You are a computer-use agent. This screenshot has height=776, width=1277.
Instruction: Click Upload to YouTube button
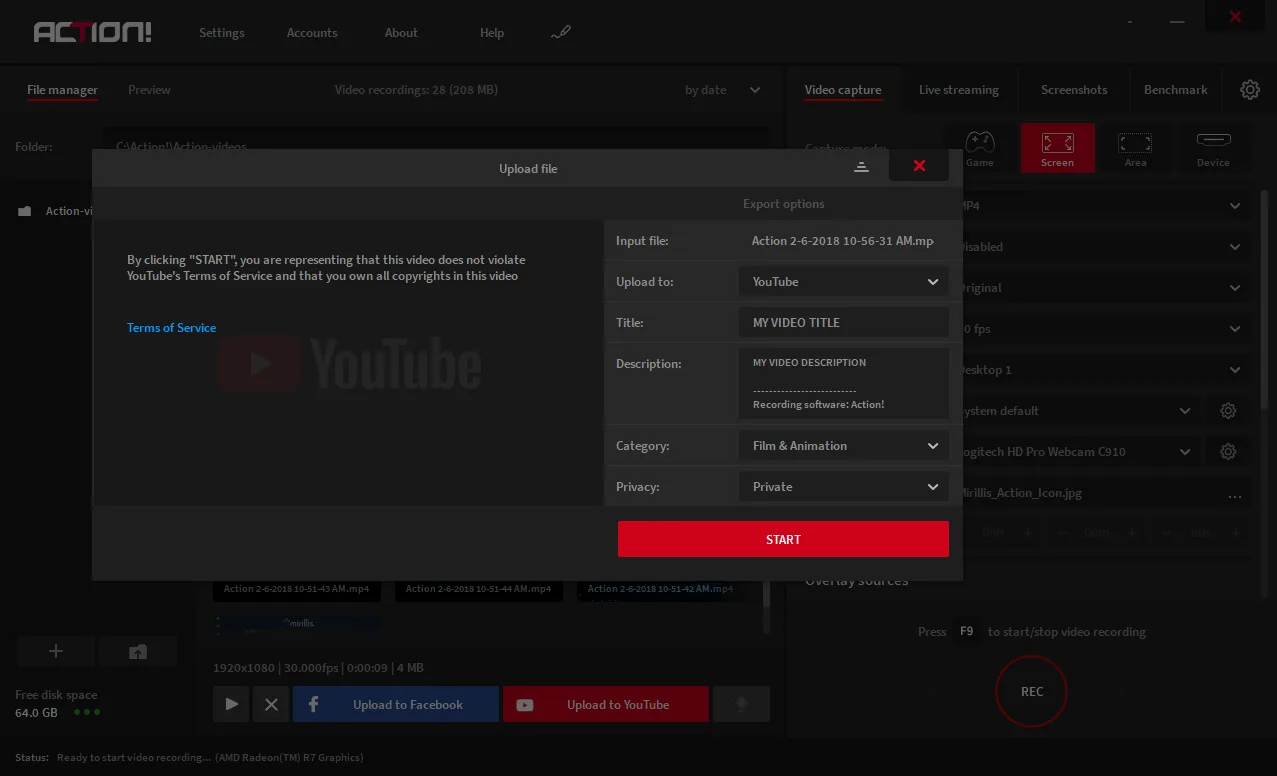tap(606, 704)
